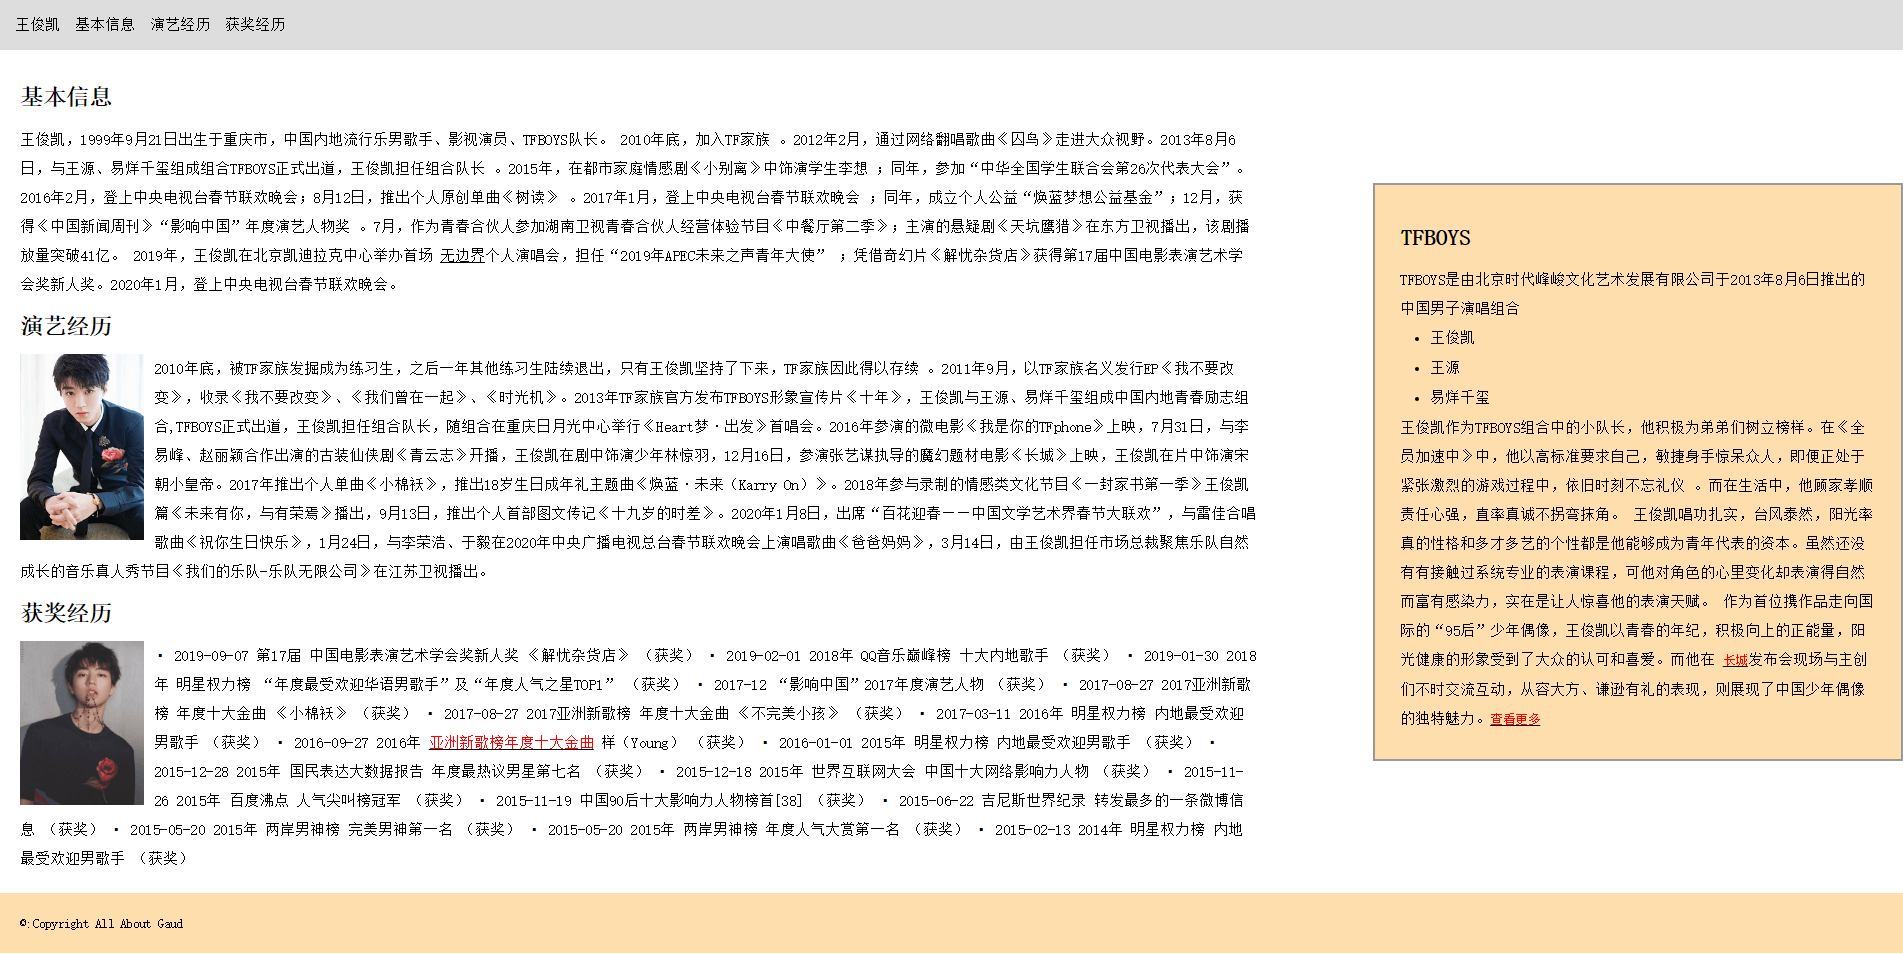Click the copyright icon in the footer
This screenshot has width=1903, height=954.
pyautogui.click(x=22, y=924)
